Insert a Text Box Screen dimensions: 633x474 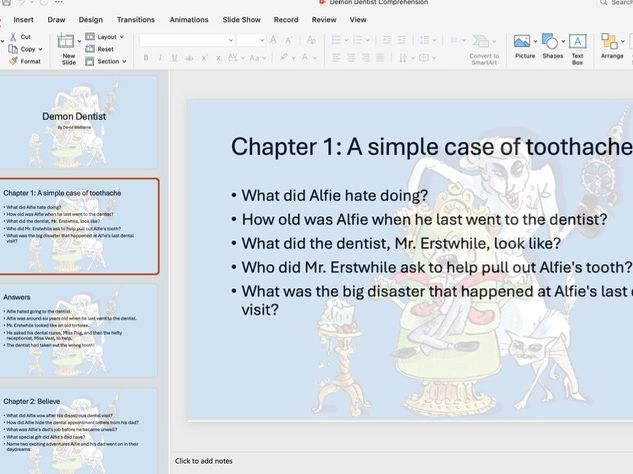click(x=578, y=49)
